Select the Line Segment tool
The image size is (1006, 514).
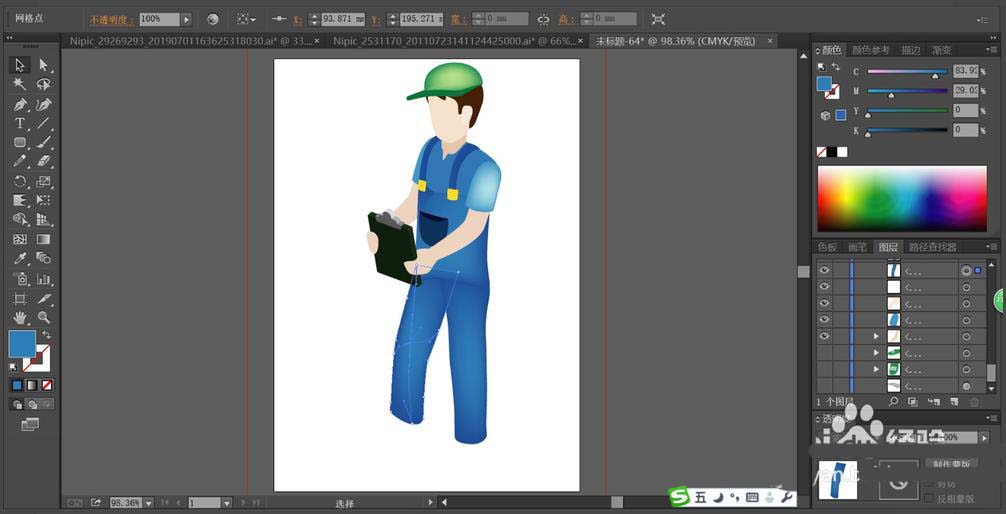43,123
